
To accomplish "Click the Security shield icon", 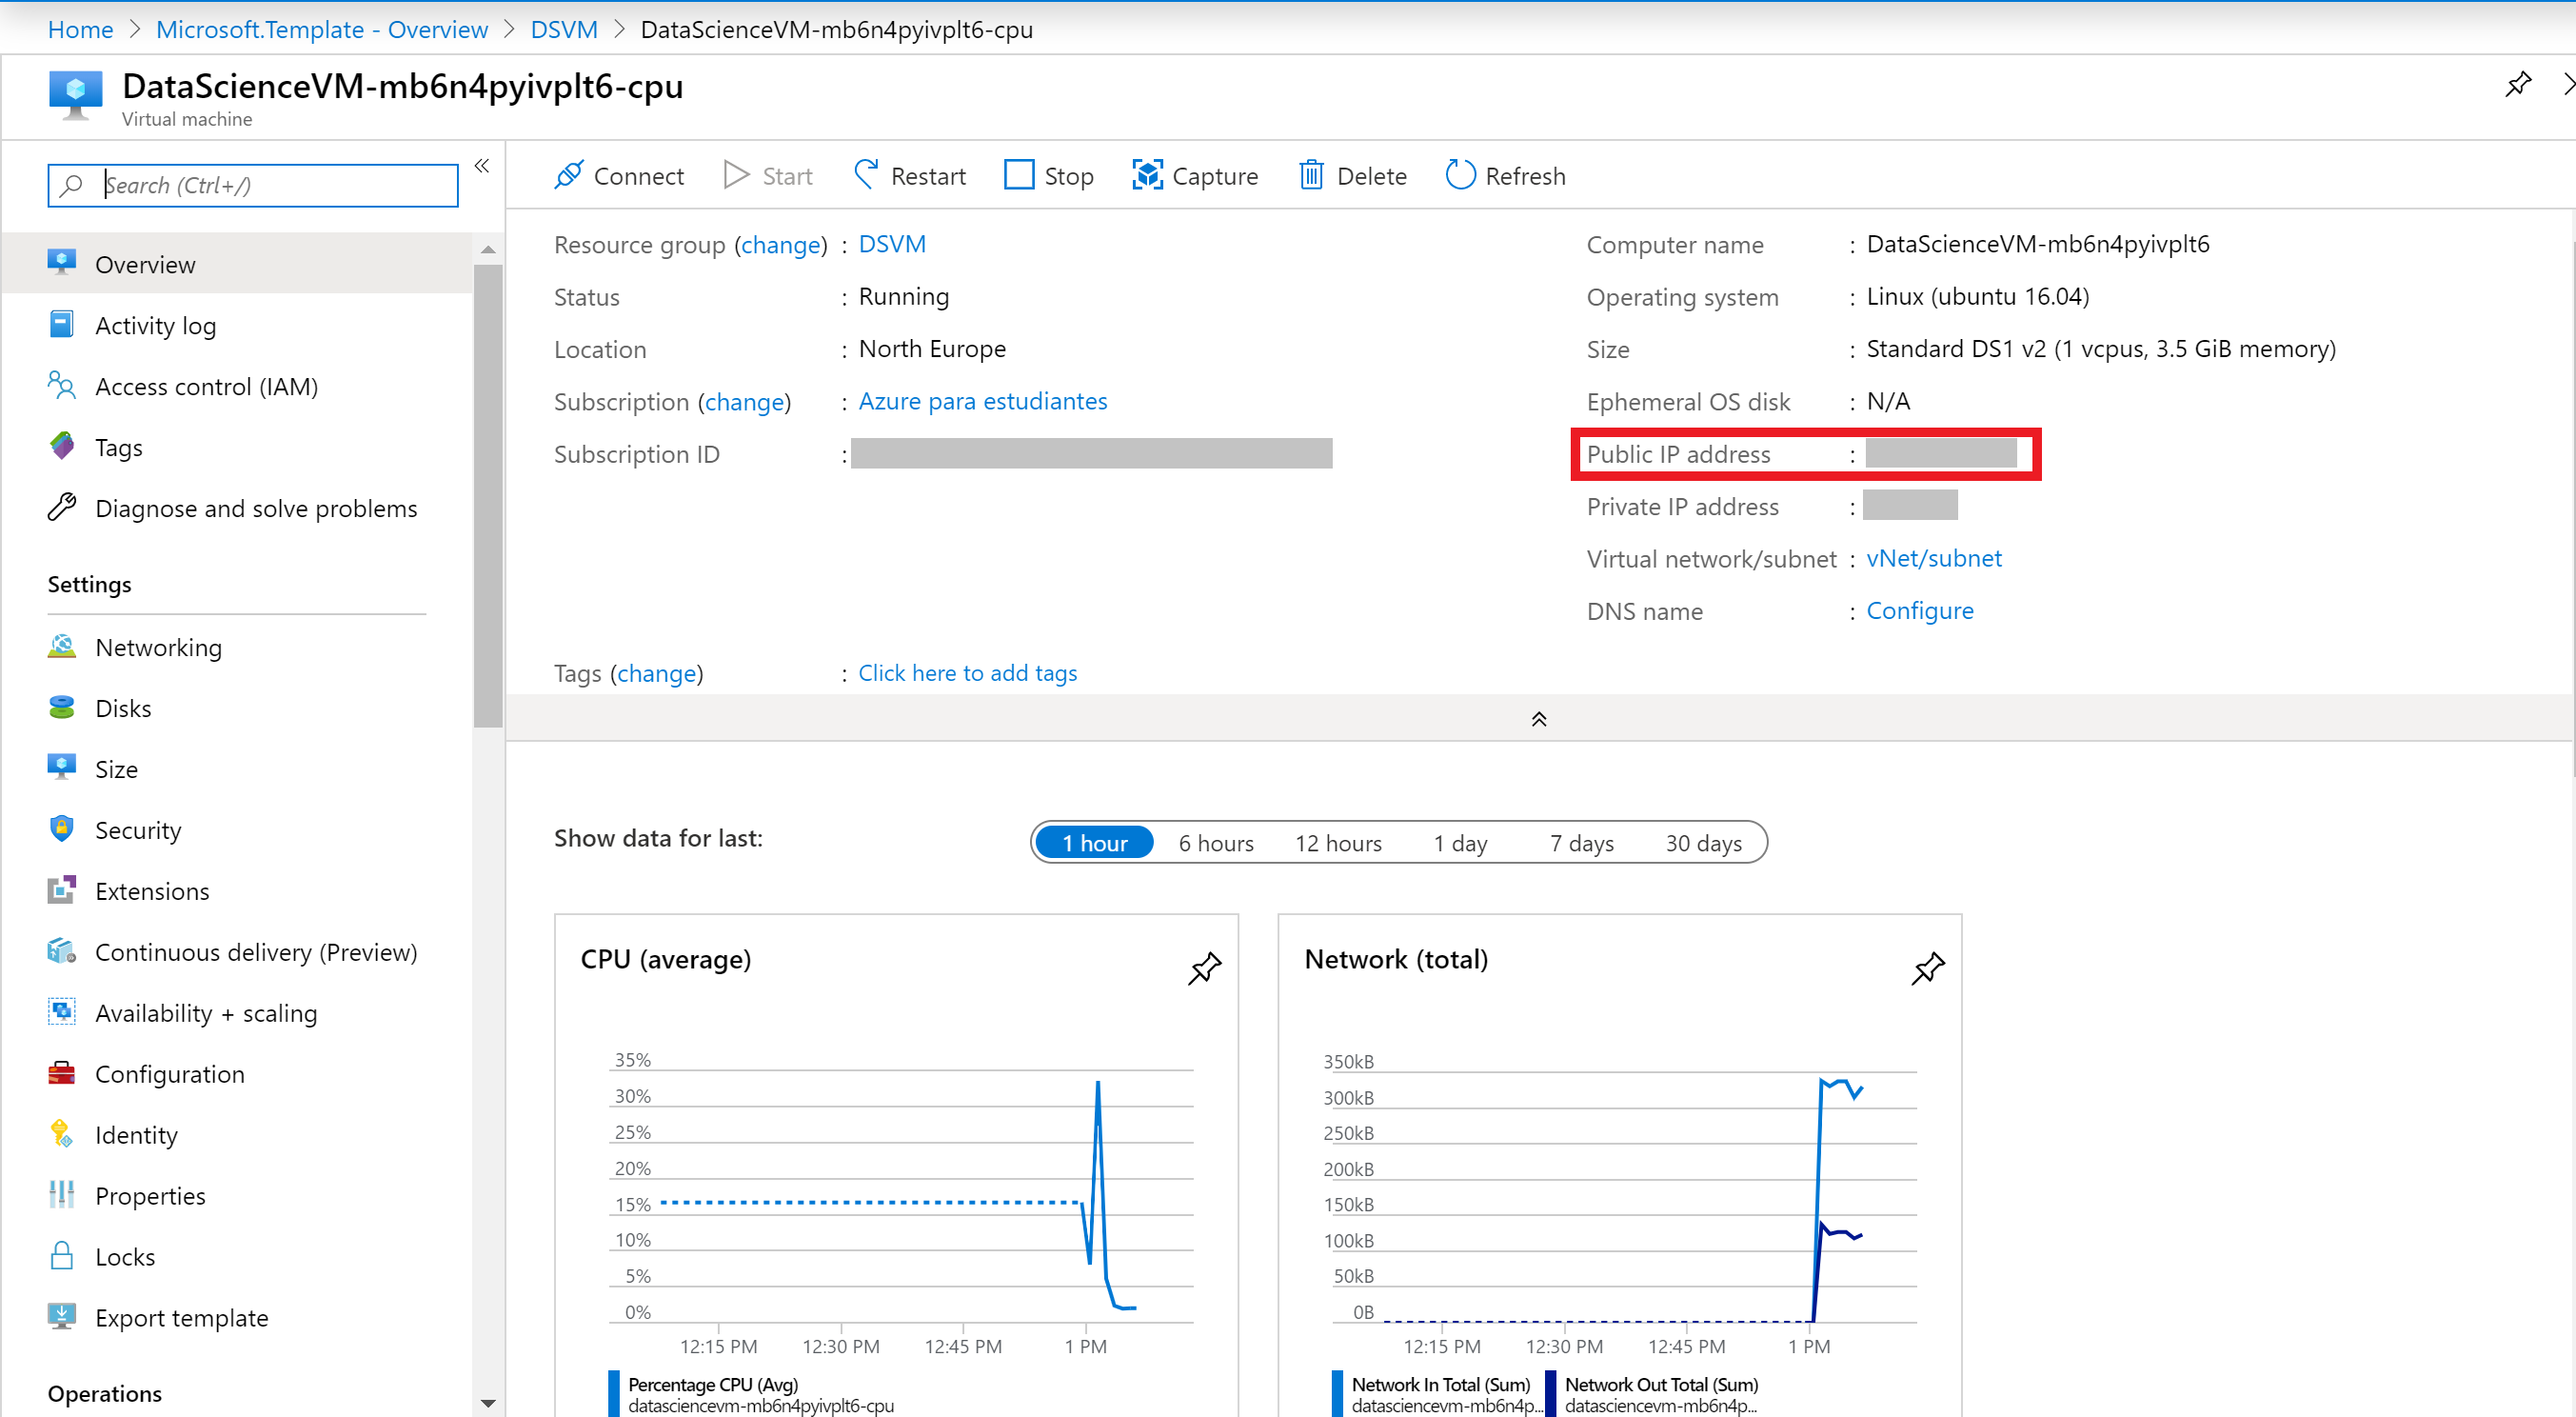I will pyautogui.click(x=61, y=829).
